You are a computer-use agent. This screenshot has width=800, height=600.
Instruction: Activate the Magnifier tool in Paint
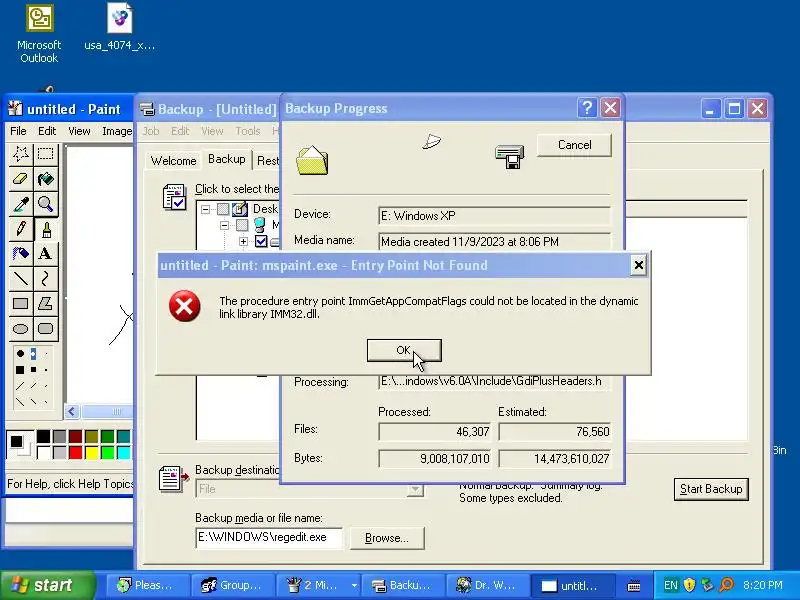[45, 204]
